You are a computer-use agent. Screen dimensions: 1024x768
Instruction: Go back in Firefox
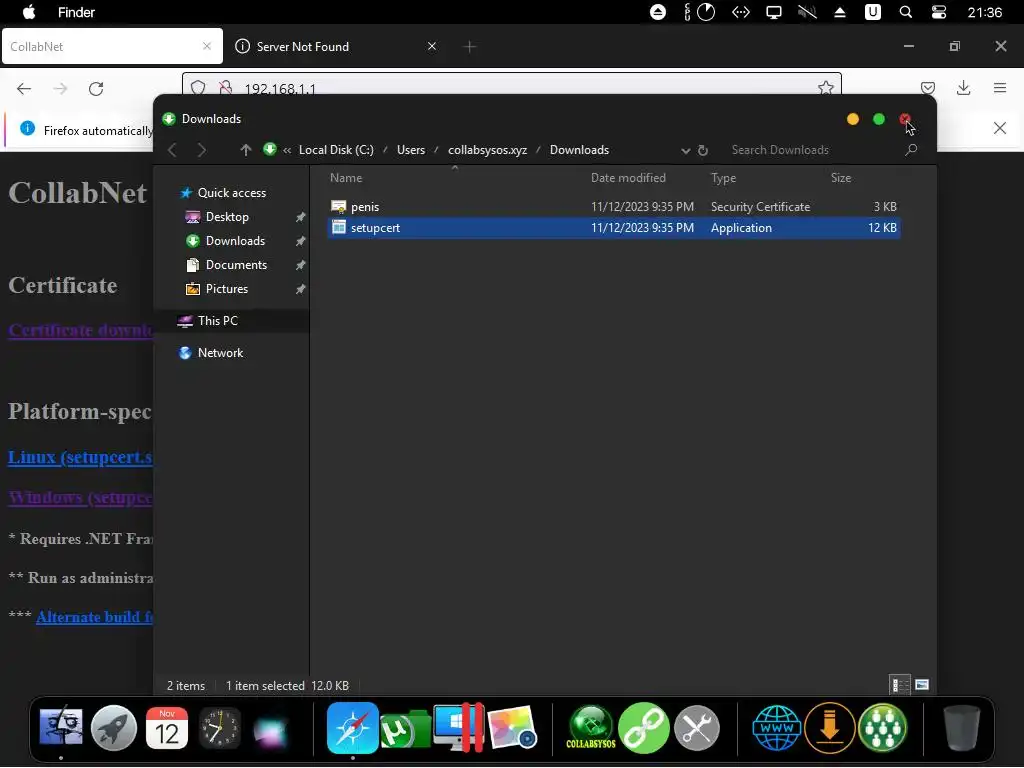pyautogui.click(x=24, y=89)
